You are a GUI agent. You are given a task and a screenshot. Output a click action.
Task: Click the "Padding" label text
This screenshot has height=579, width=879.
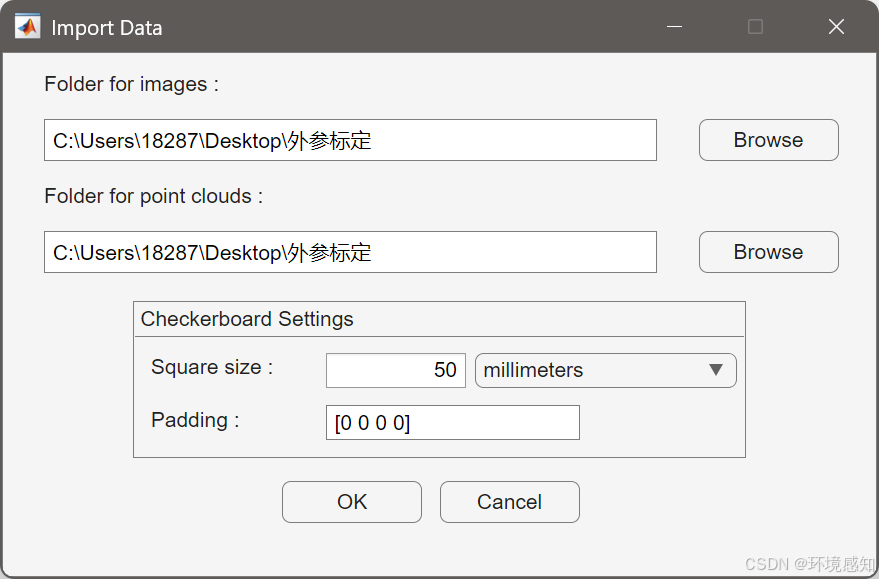[195, 420]
